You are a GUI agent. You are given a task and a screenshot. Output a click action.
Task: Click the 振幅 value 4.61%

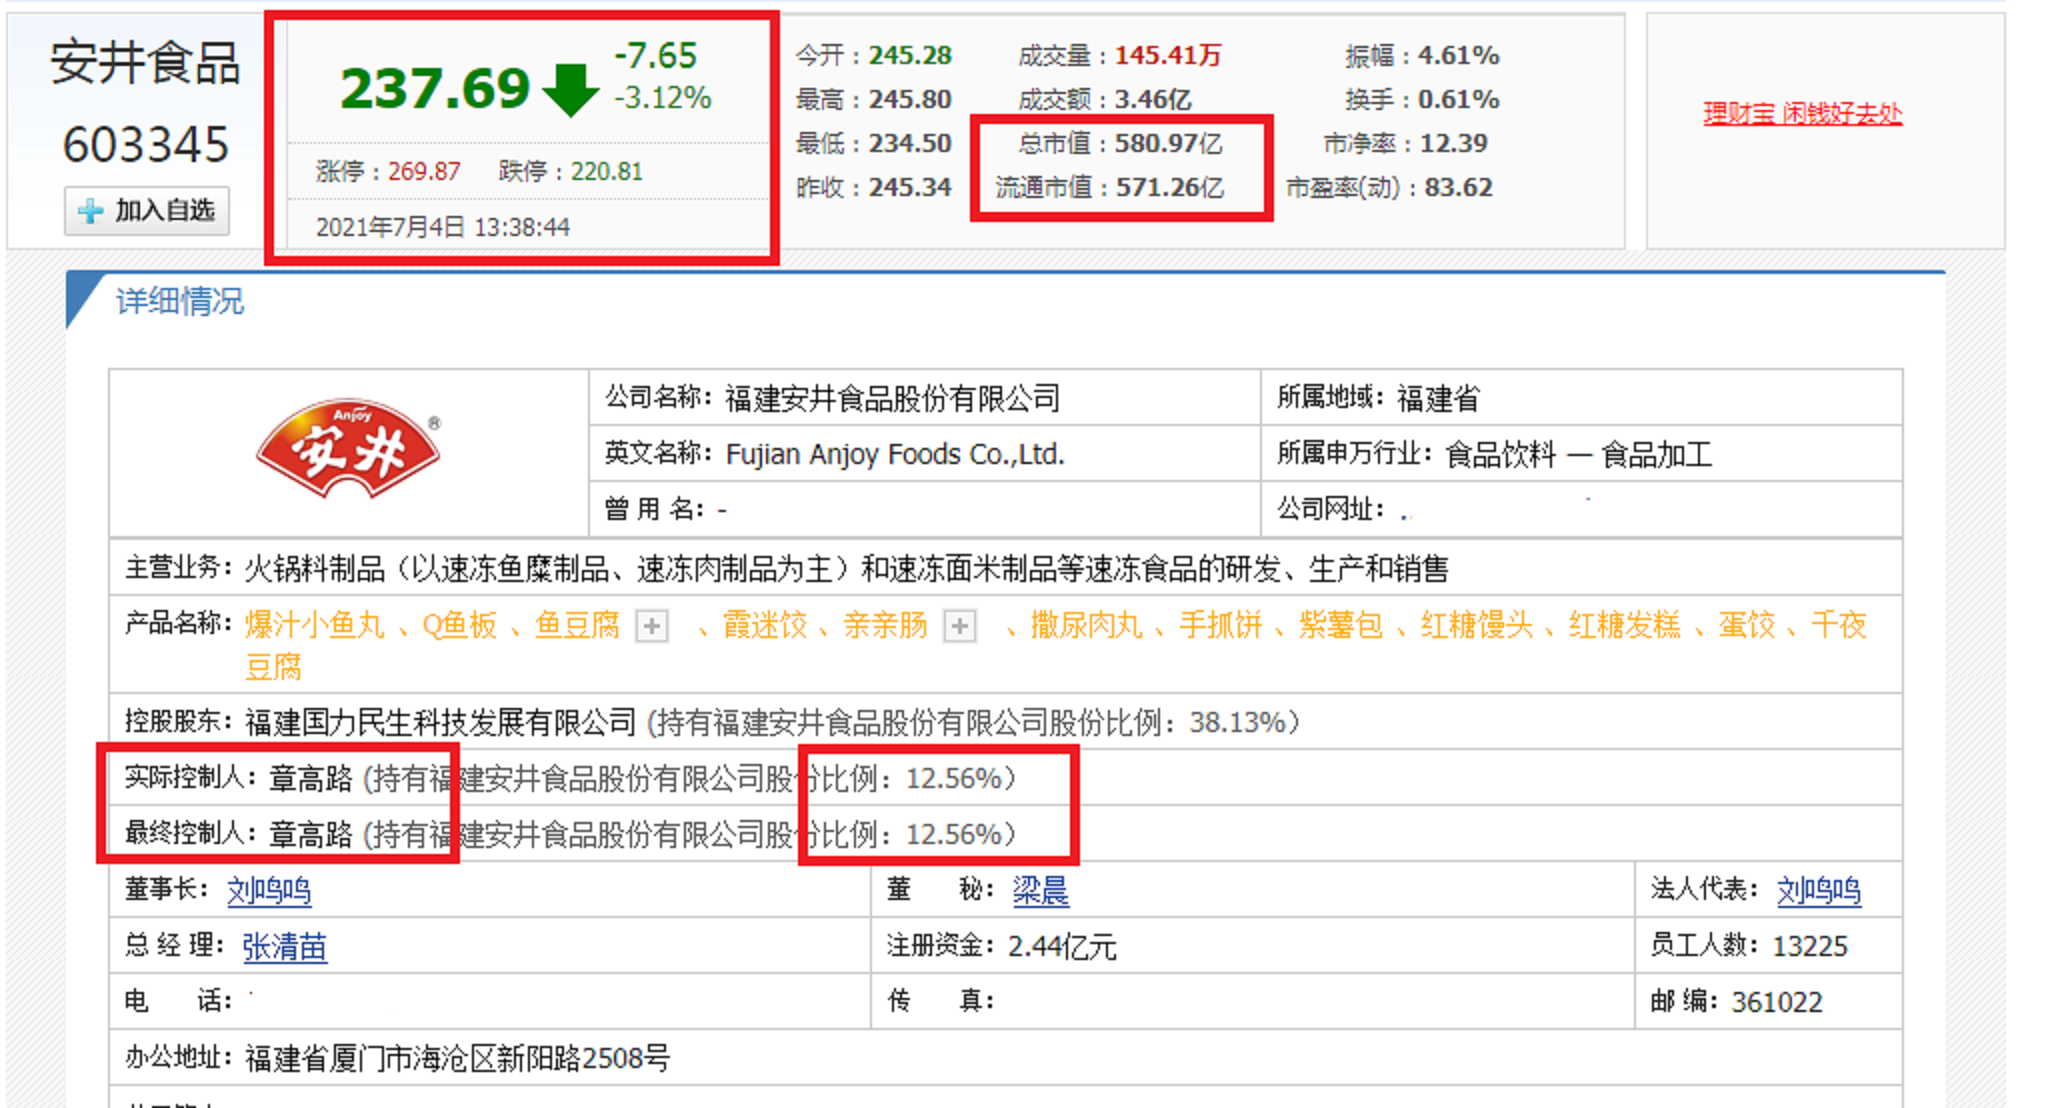click(x=1459, y=55)
